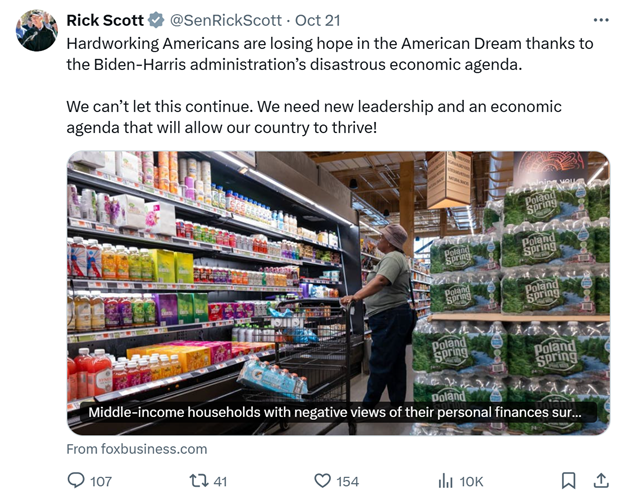Like the post with the heart icon
This screenshot has width=624, height=490.
click(322, 480)
